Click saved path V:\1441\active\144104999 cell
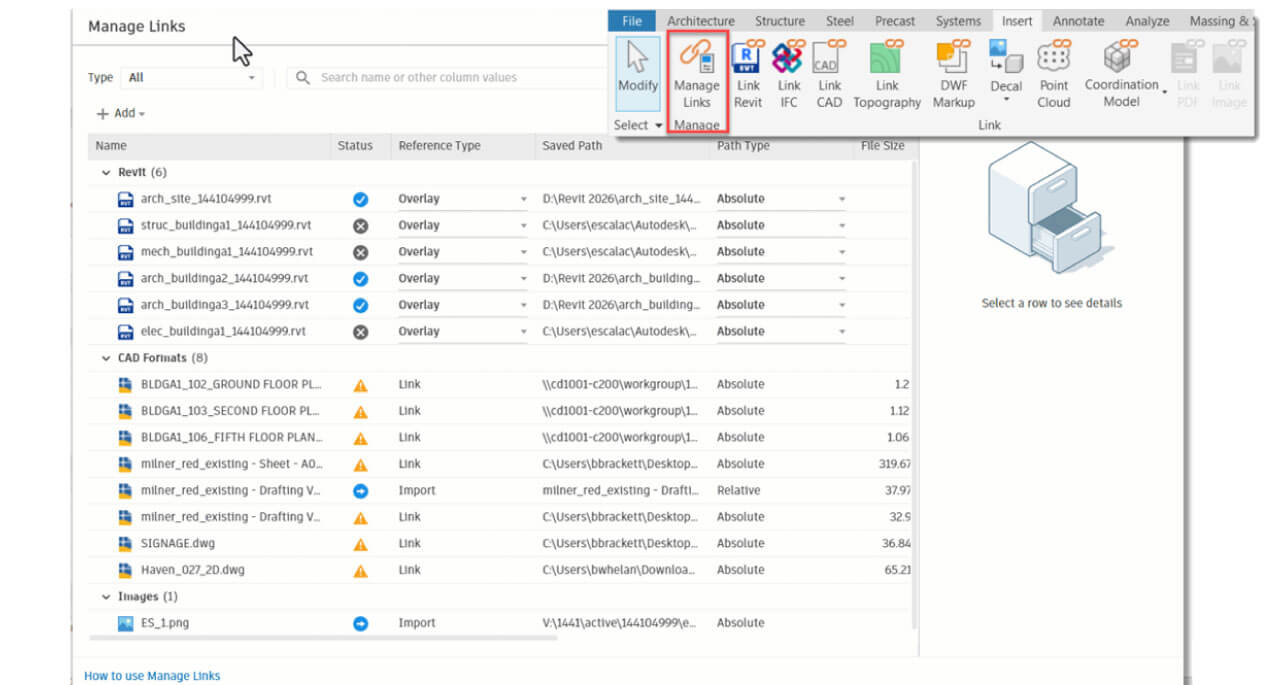Viewport: 1267px width, 685px height. 620,623
